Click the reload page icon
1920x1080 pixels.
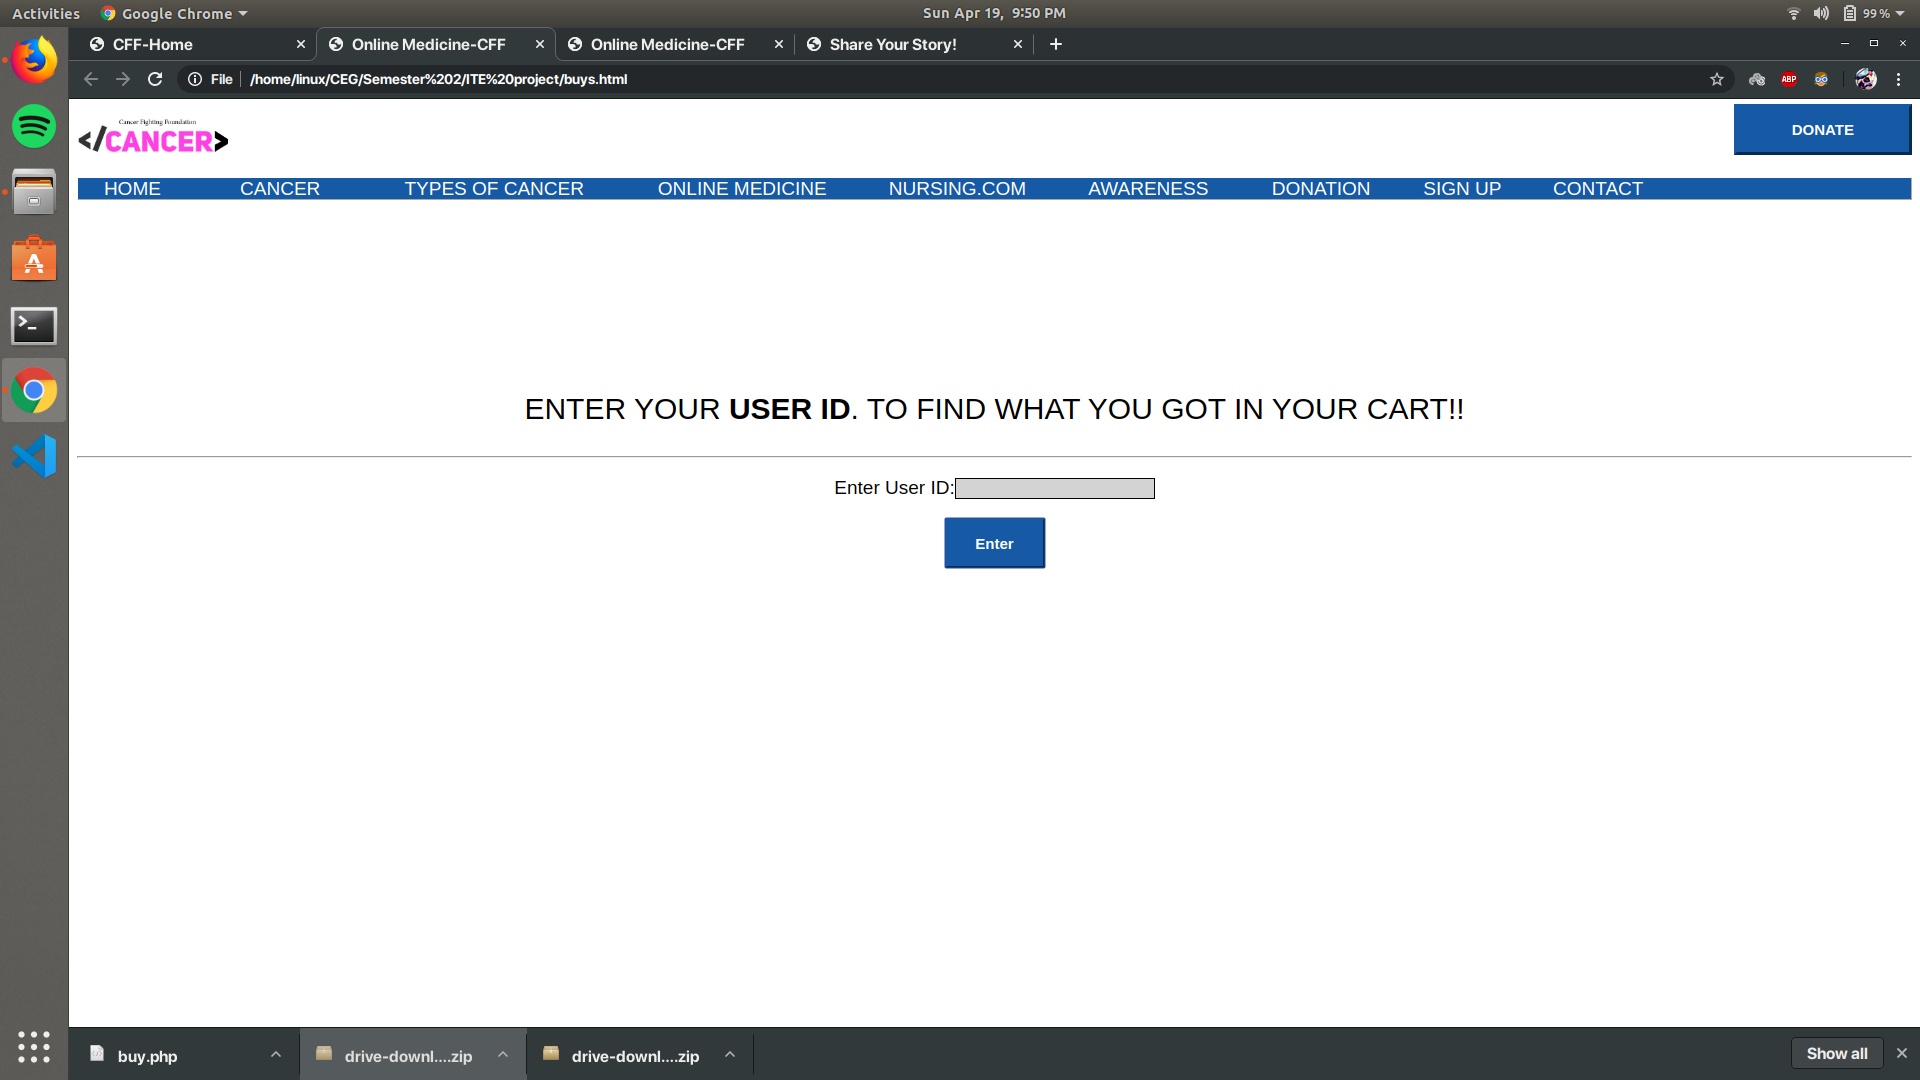tap(155, 79)
